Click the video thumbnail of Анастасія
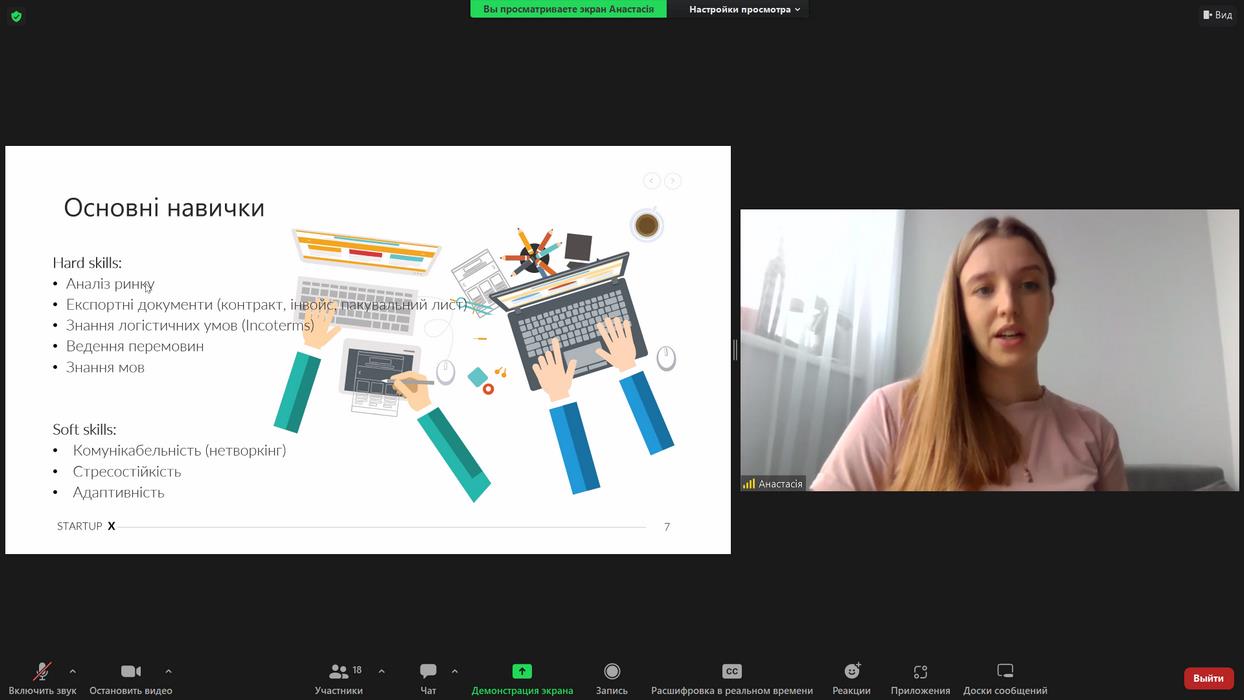This screenshot has width=1244, height=700. (989, 350)
